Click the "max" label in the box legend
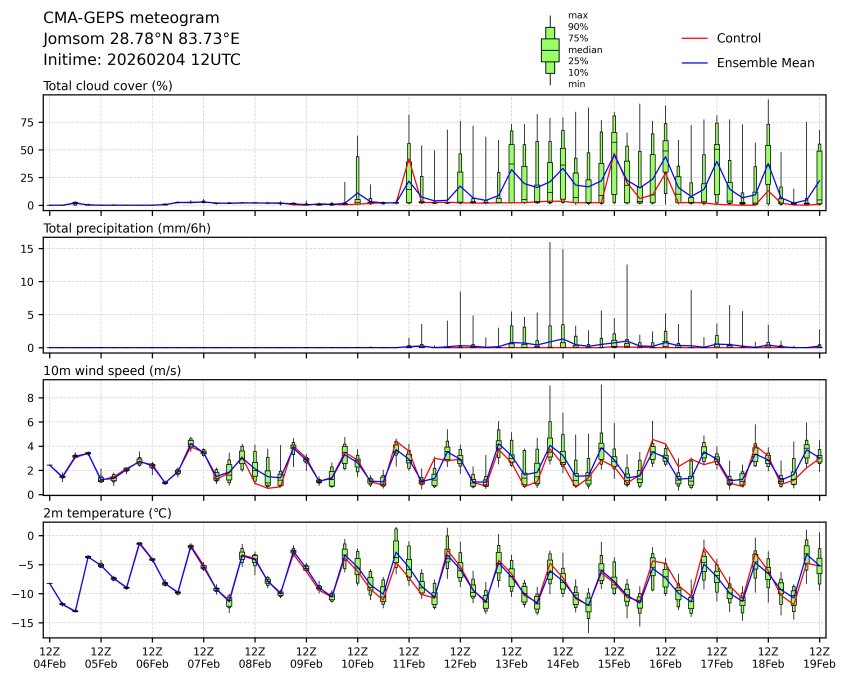Image resolution: width=847 pixels, height=681 pixels. click(x=577, y=15)
